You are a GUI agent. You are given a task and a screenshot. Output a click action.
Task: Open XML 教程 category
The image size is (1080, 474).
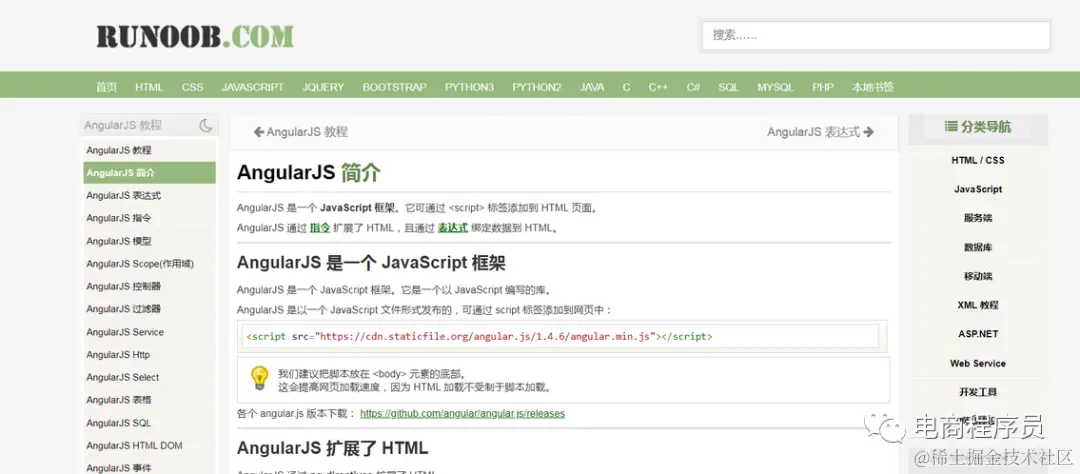pyautogui.click(x=978, y=305)
